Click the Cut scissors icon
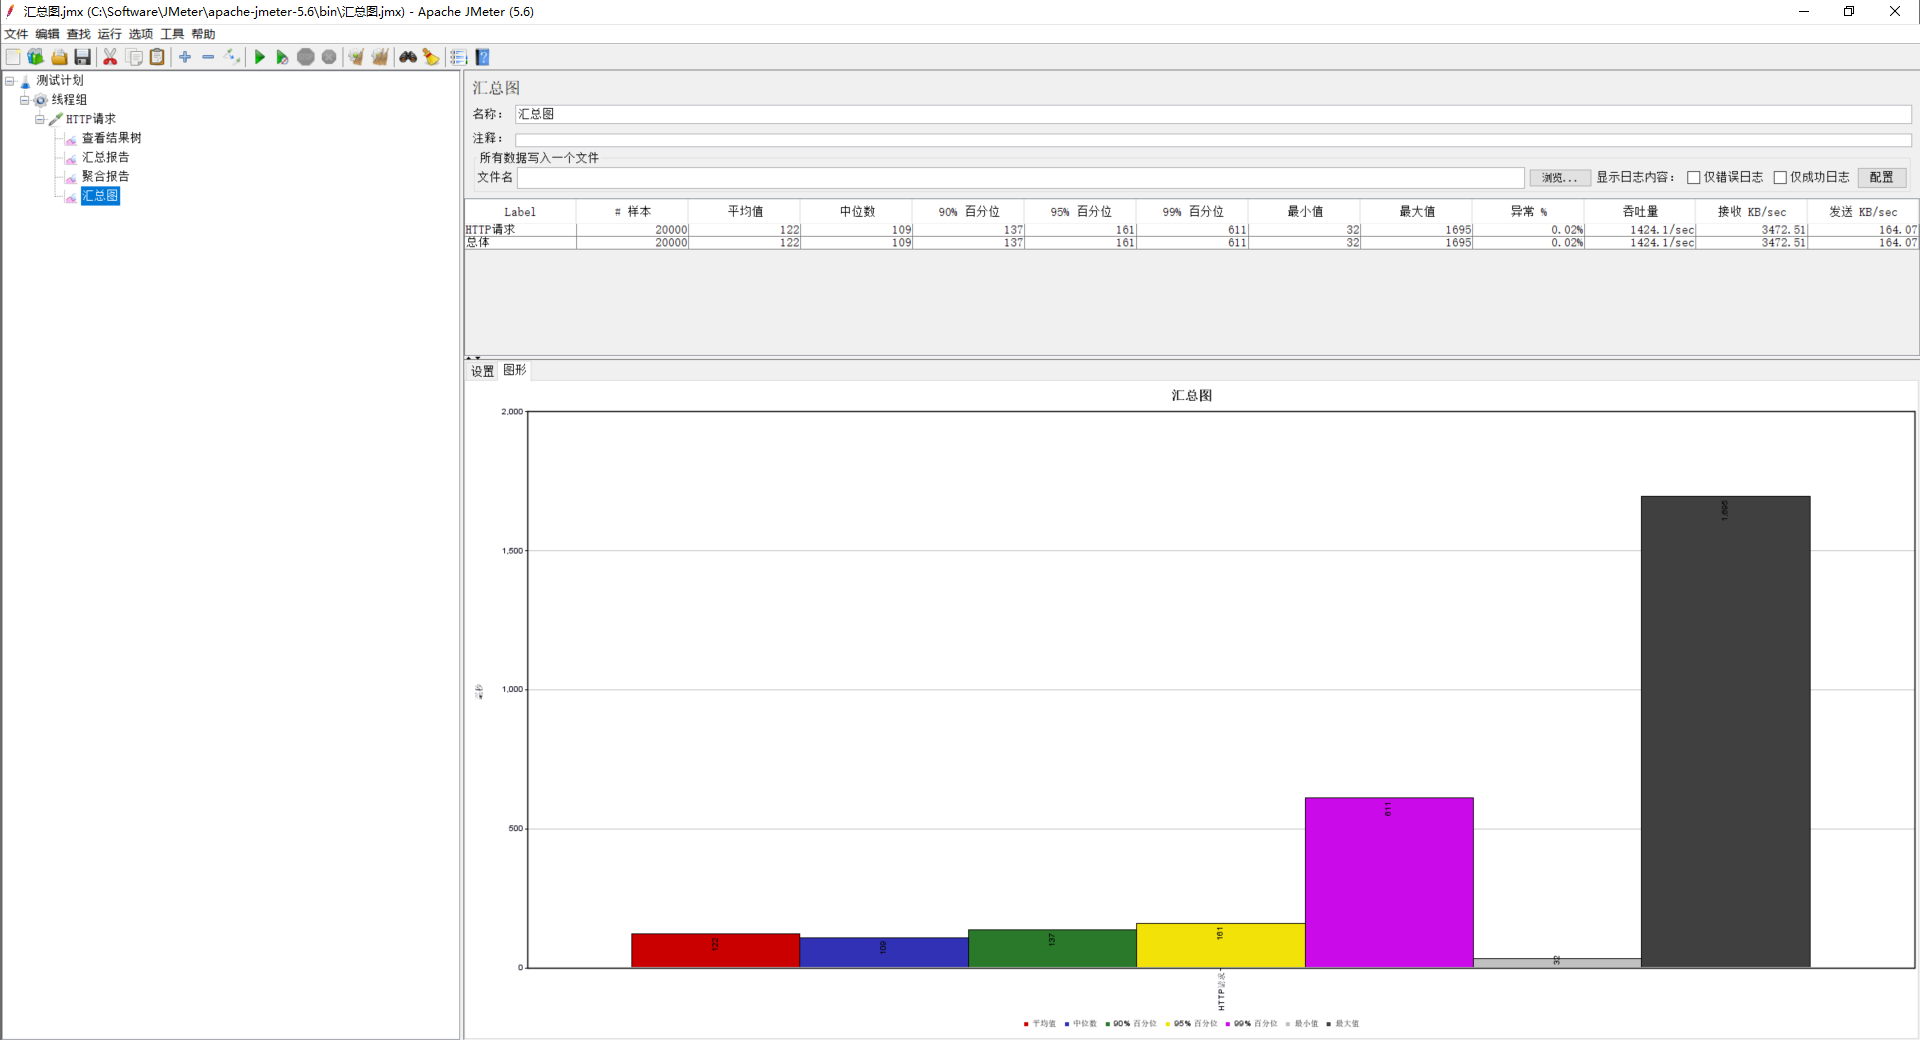Image resolution: width=1920 pixels, height=1040 pixels. pyautogui.click(x=110, y=57)
